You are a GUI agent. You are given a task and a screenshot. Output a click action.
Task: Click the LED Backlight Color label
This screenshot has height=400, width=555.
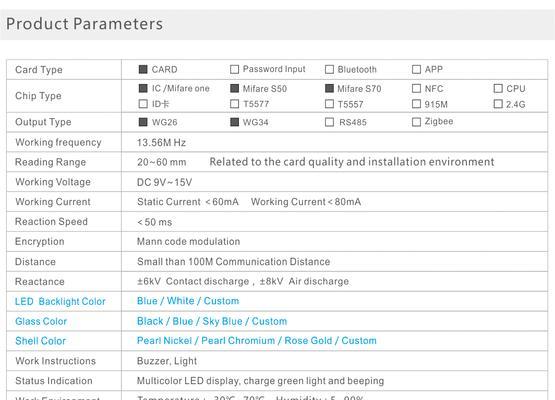(x=60, y=302)
